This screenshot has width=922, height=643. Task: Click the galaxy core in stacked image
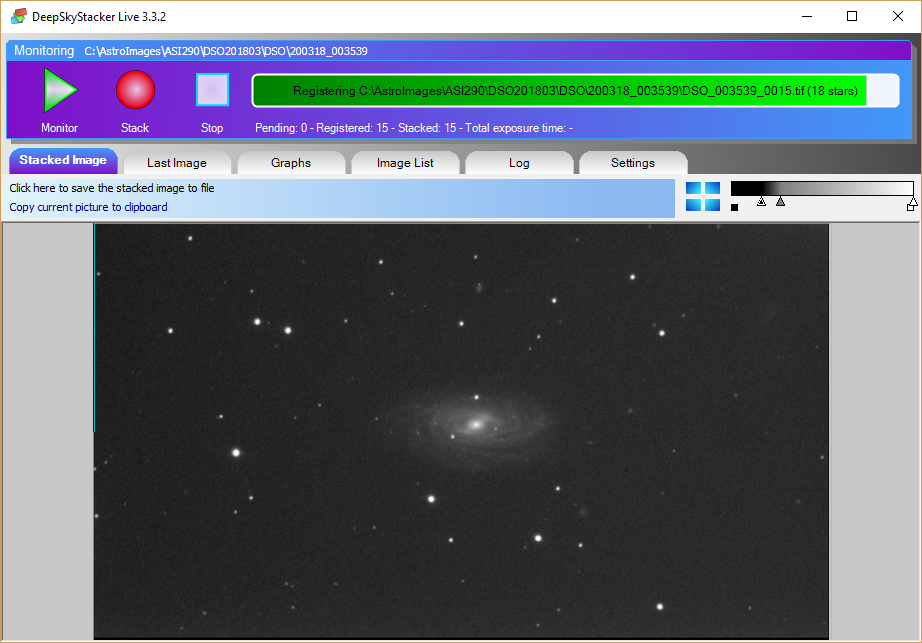click(x=477, y=424)
